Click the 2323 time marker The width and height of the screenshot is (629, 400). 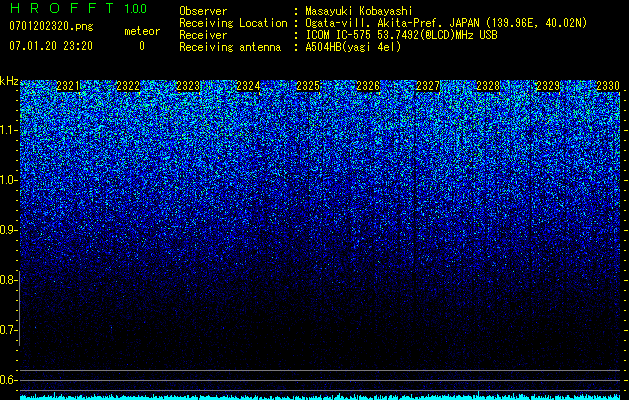[188, 86]
